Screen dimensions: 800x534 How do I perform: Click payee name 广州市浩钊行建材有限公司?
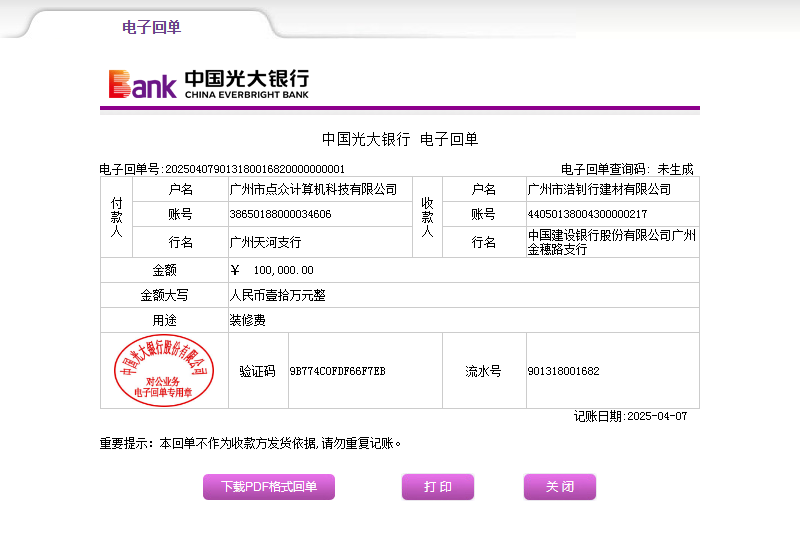(599, 189)
